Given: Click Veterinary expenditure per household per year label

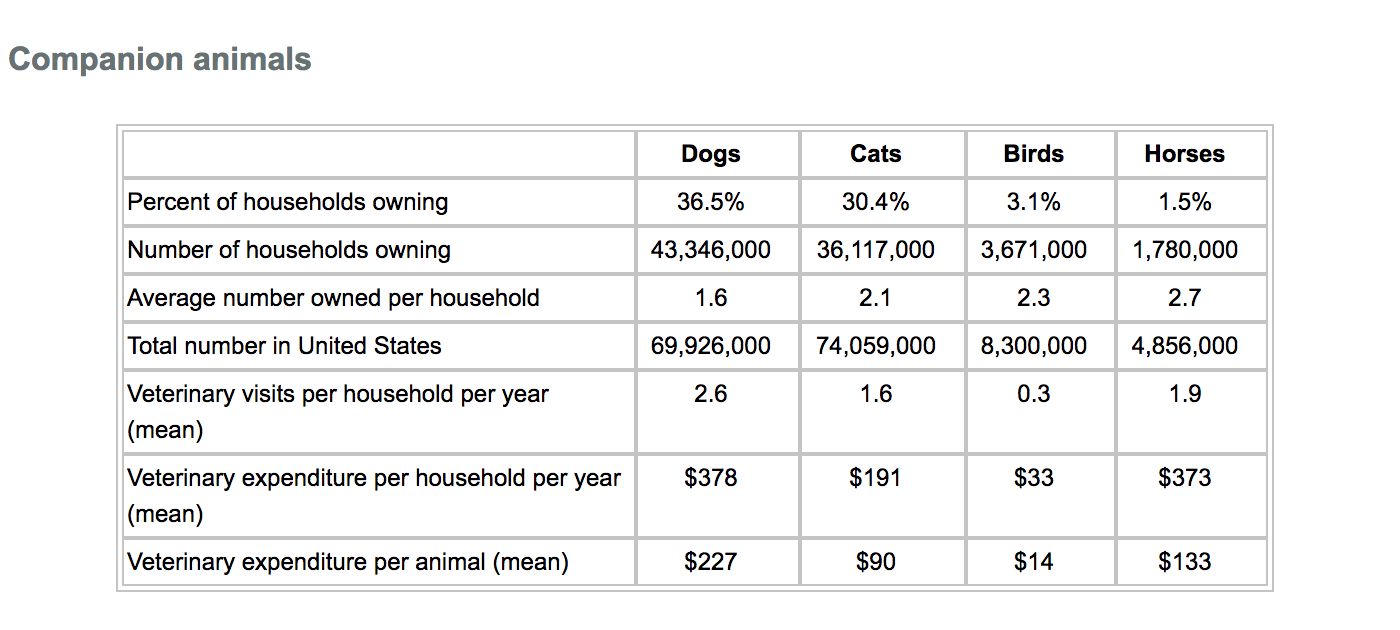Looking at the screenshot, I should click(374, 478).
